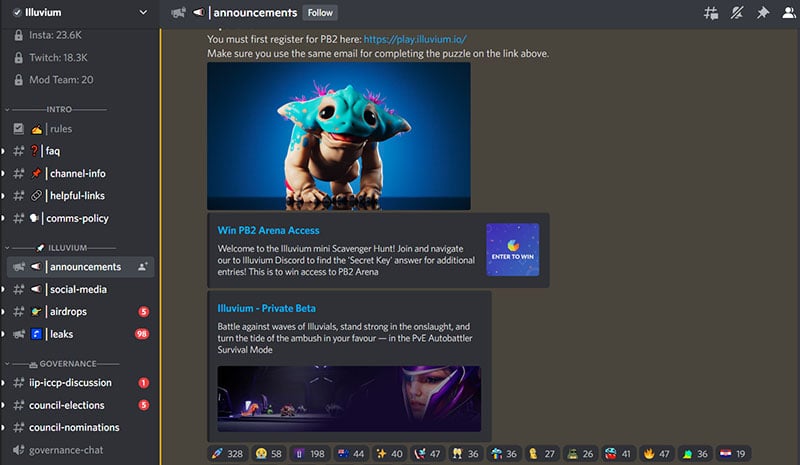Open the social-media channel
This screenshot has height=465, width=800.
point(79,289)
